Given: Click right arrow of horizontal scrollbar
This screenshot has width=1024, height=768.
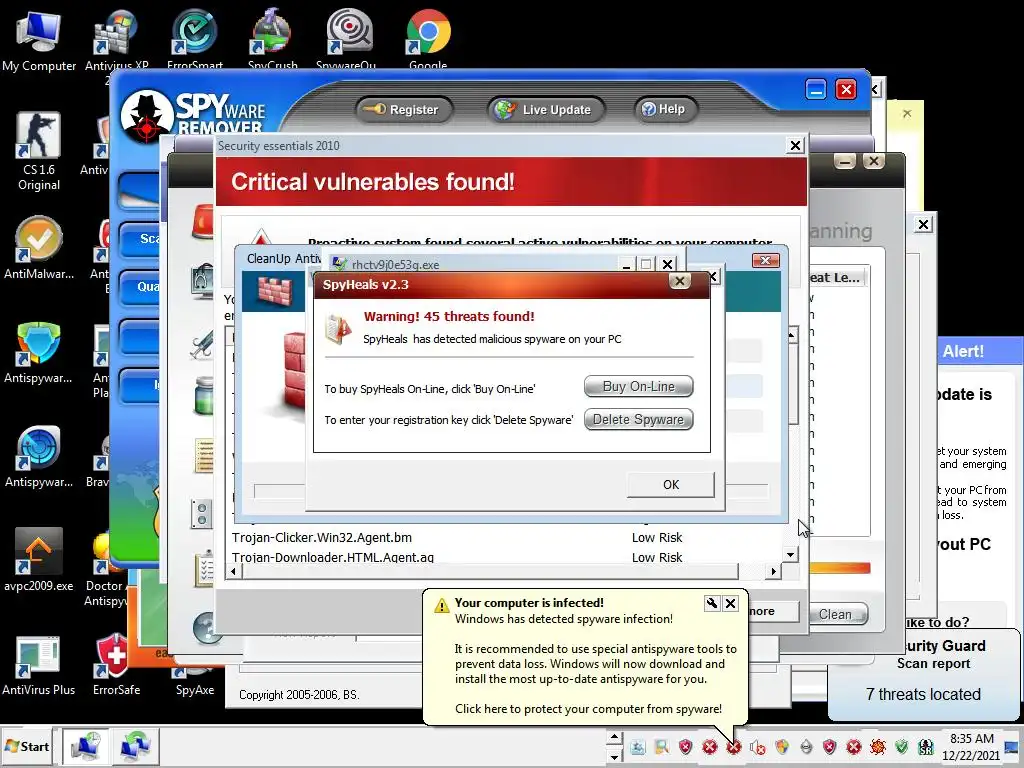Looking at the screenshot, I should (774, 571).
